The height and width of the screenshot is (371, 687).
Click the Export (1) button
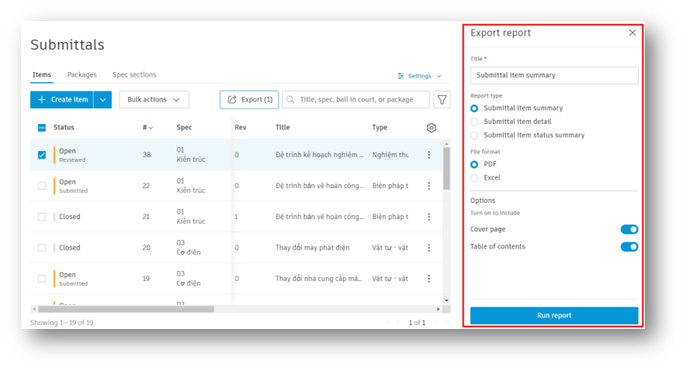point(249,100)
